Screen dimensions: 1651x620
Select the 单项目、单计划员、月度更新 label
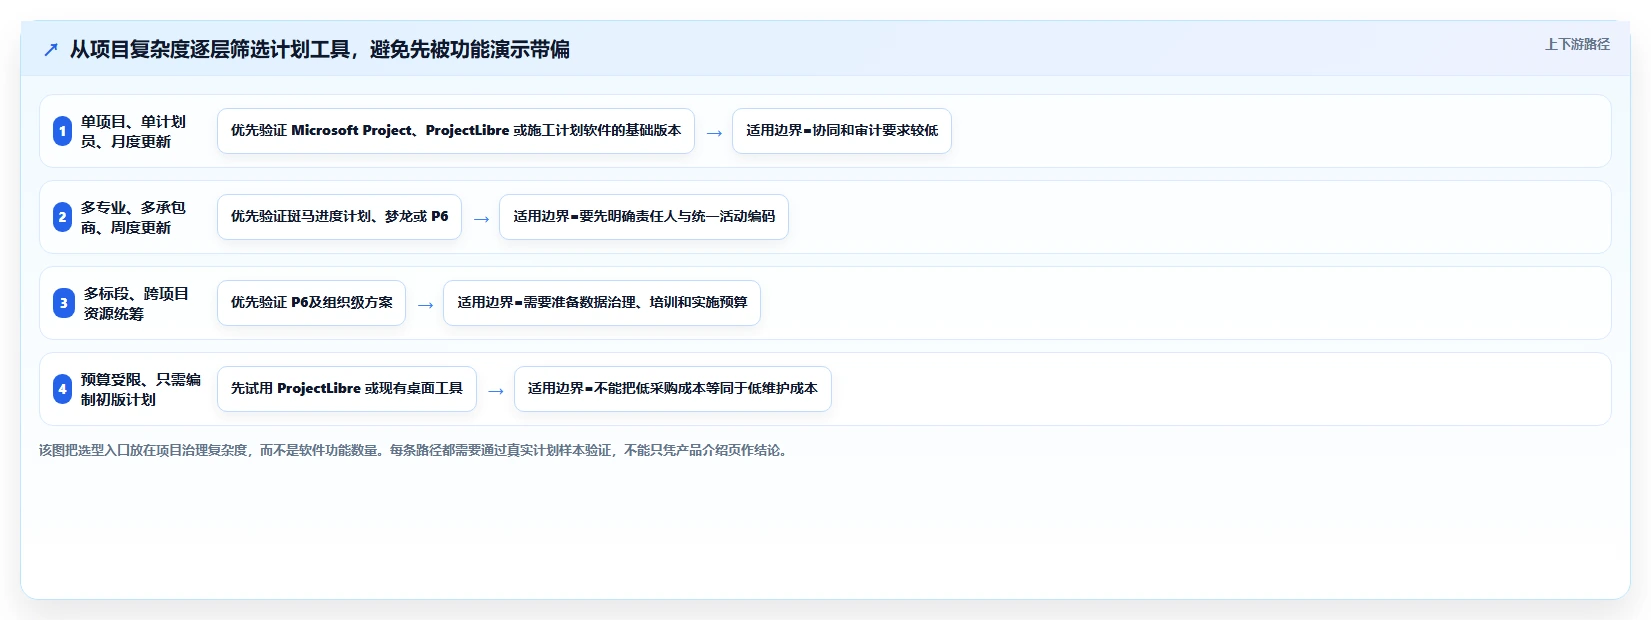coord(133,131)
